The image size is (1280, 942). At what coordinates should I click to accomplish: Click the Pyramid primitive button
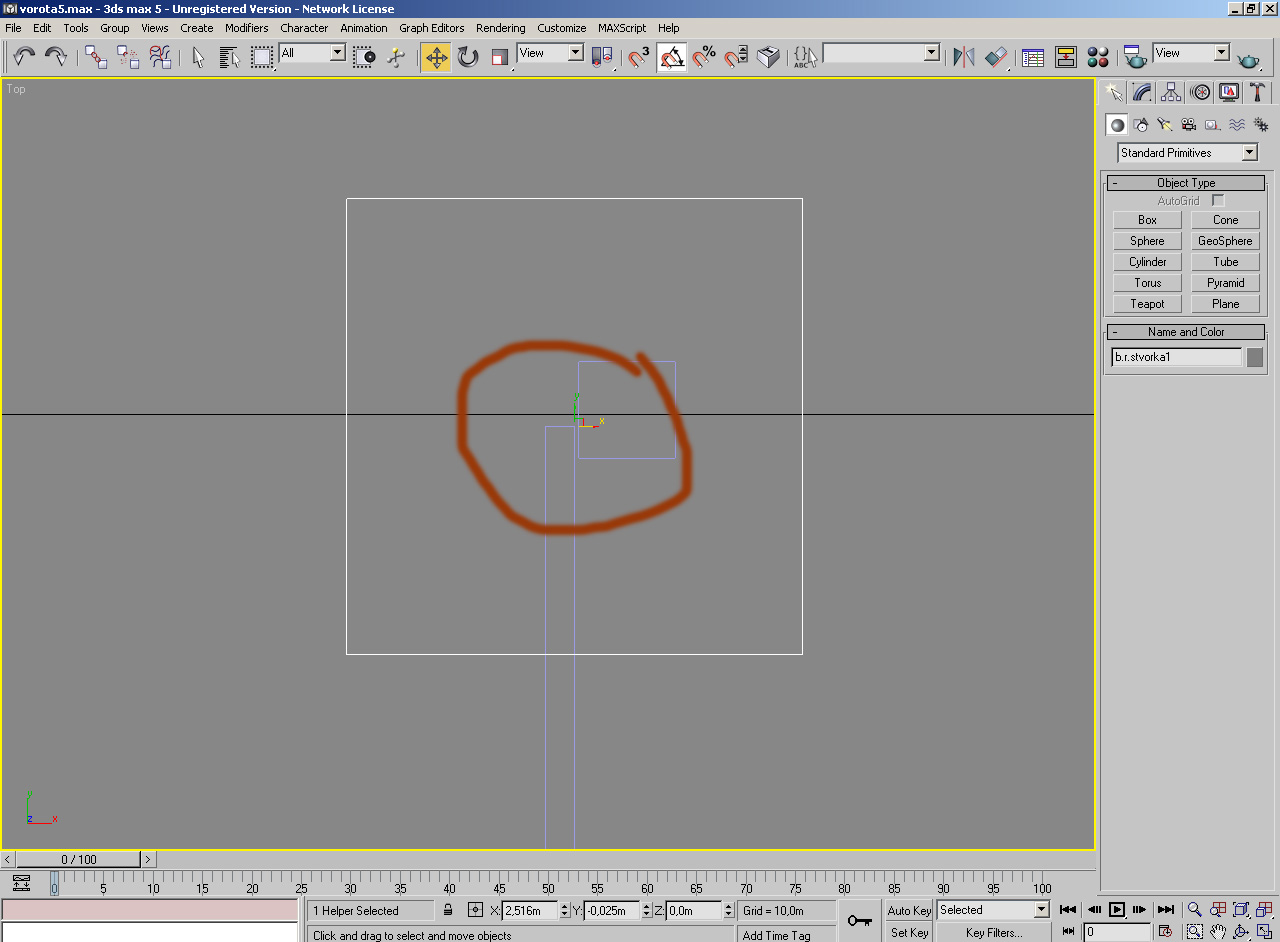(1225, 283)
